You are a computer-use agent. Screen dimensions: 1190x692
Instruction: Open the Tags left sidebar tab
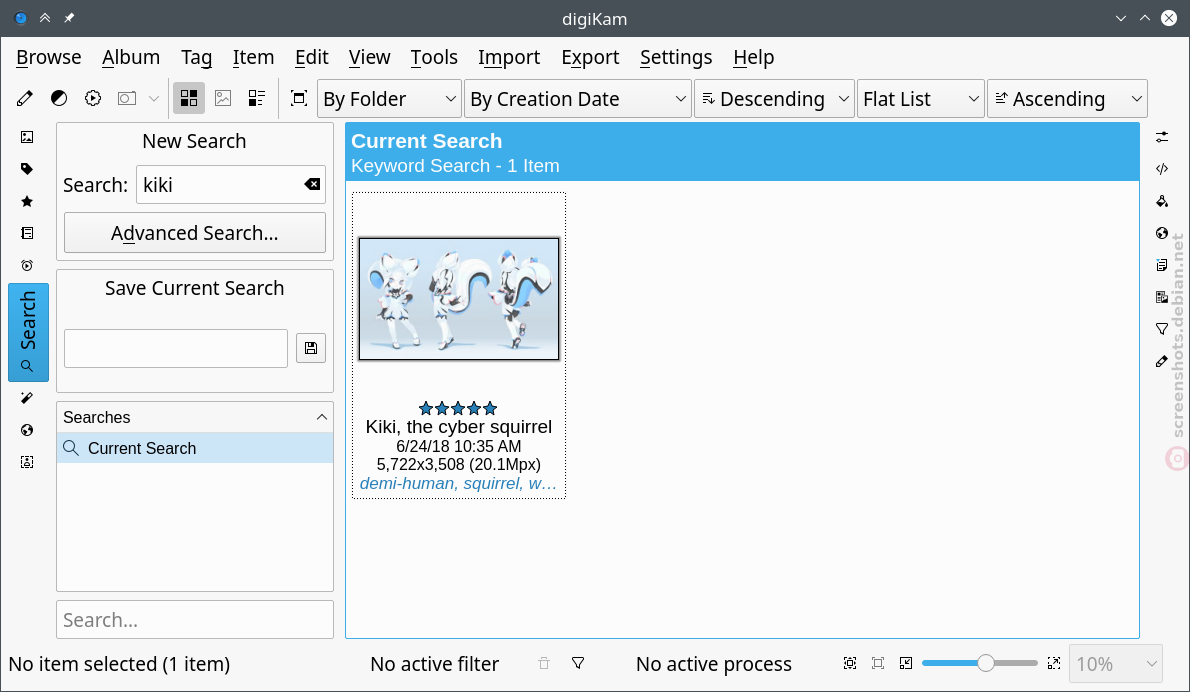click(27, 169)
